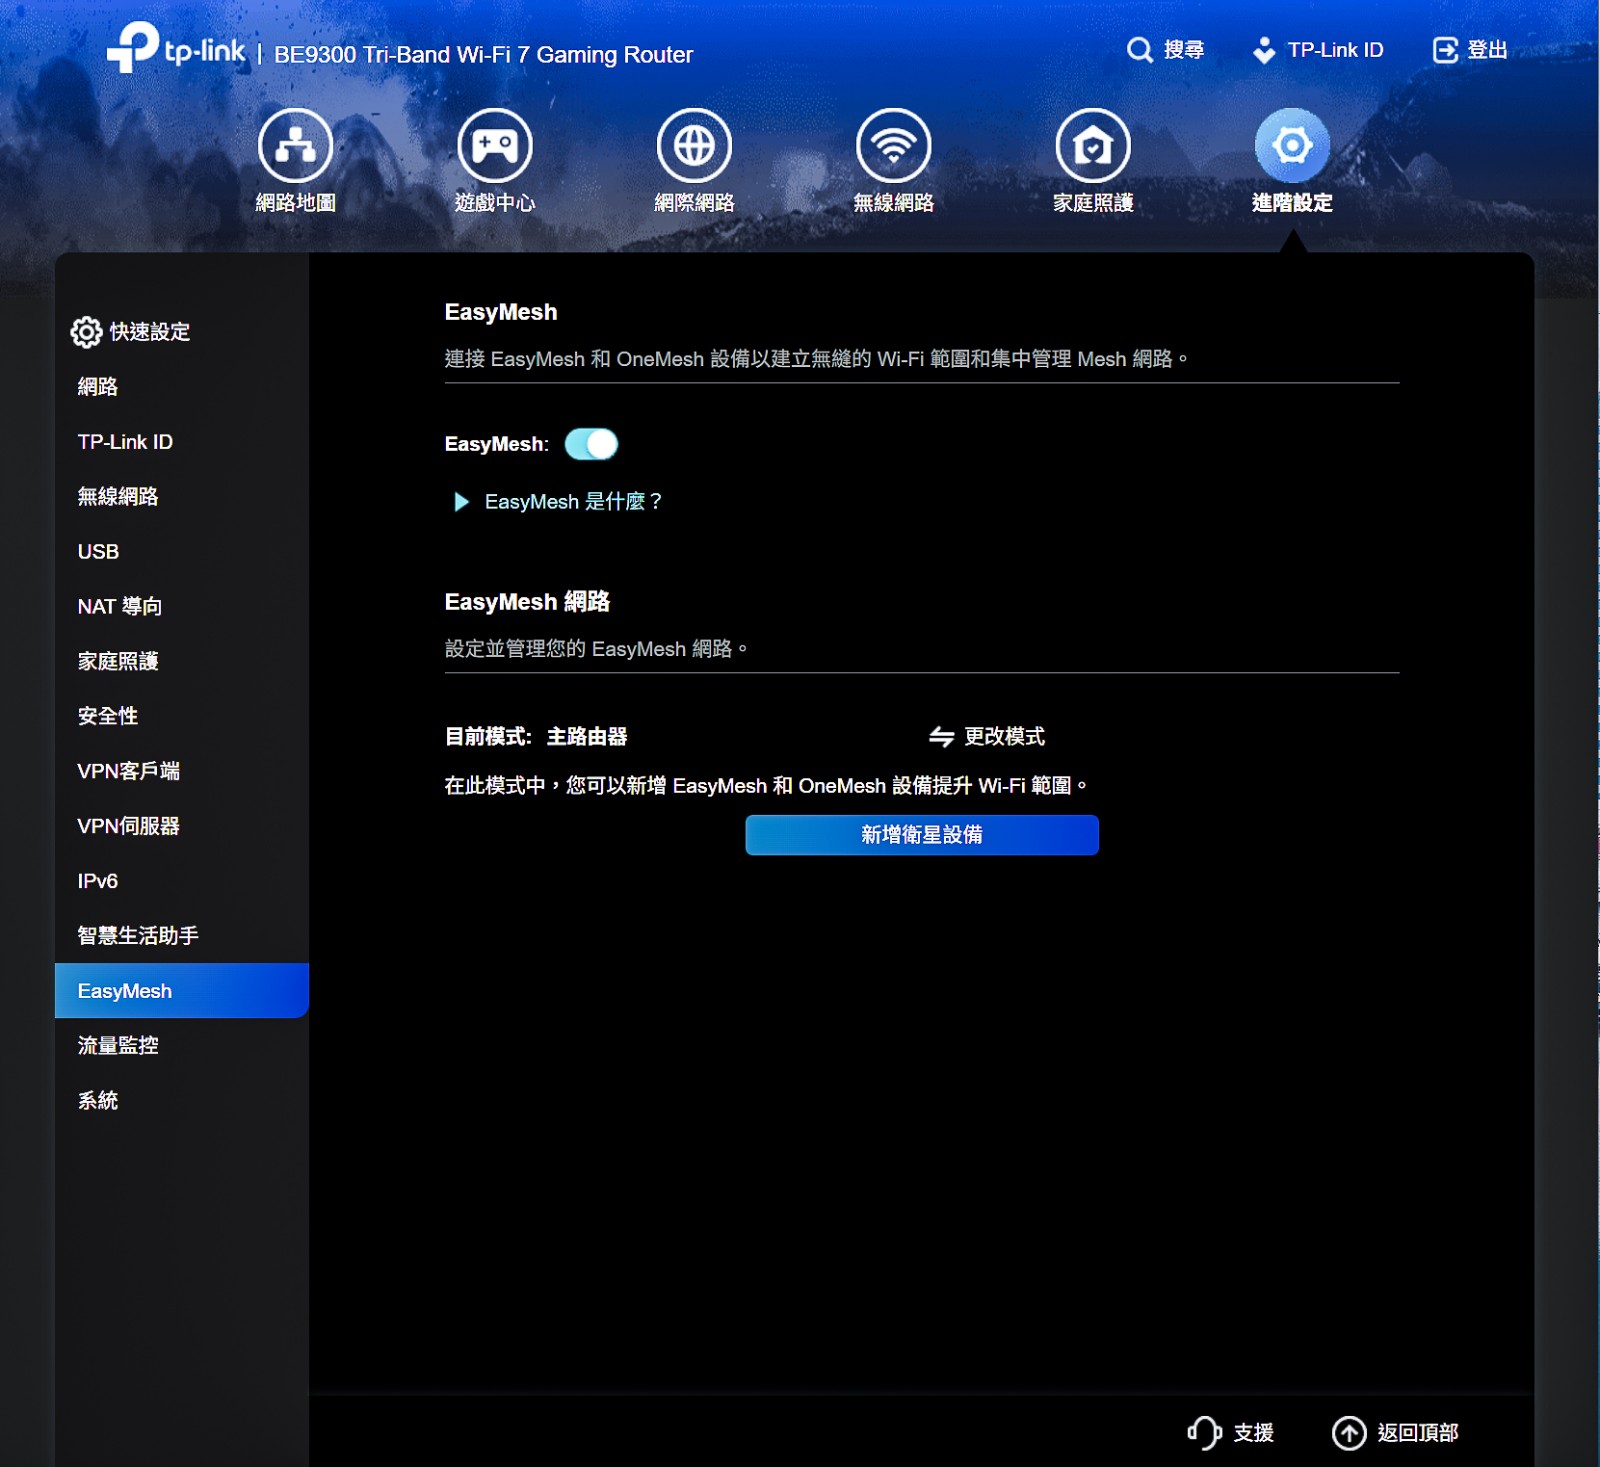Open the 網路地圖 network map icon

click(x=295, y=146)
